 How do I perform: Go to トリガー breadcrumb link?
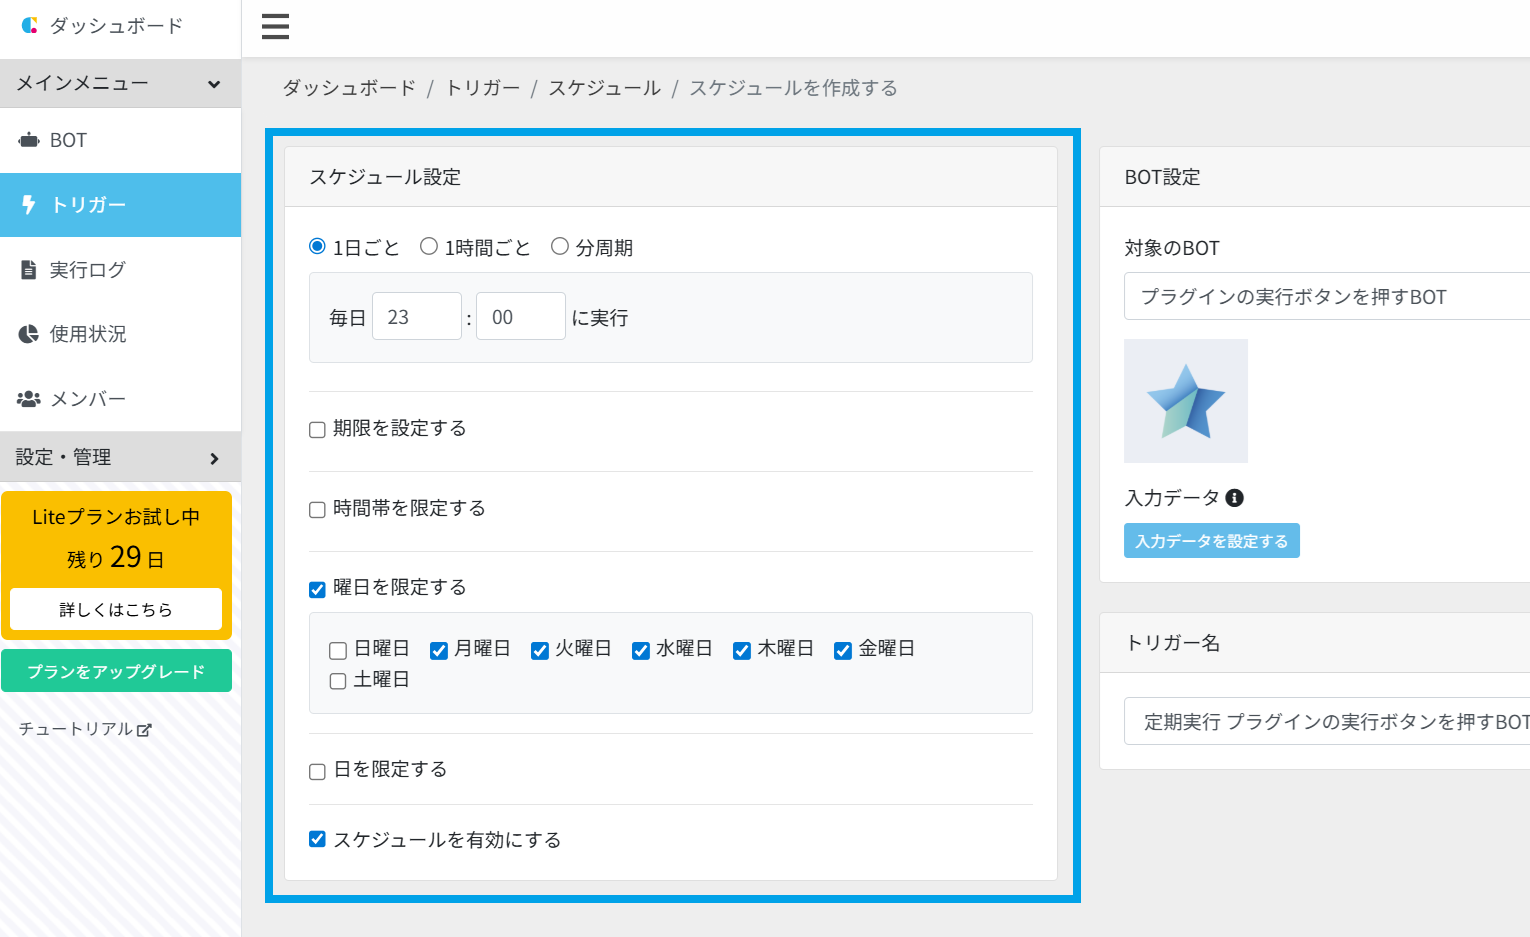(x=483, y=88)
